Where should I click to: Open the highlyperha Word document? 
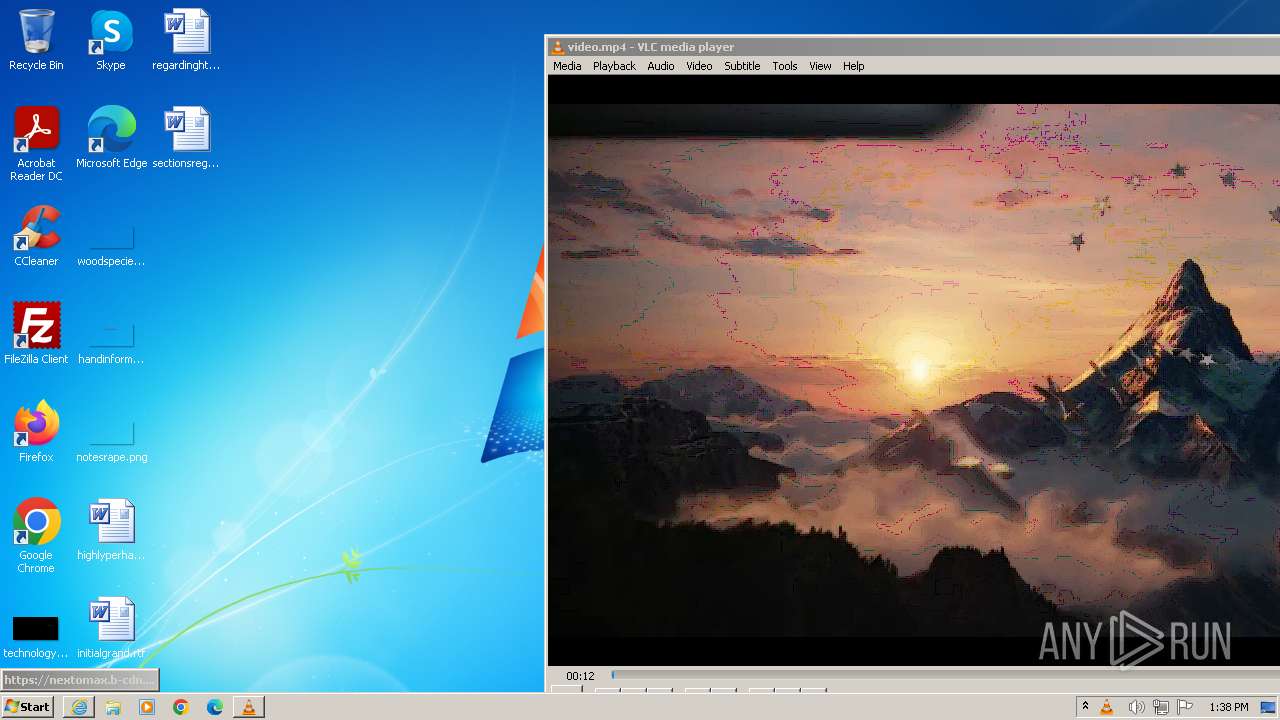(x=111, y=530)
